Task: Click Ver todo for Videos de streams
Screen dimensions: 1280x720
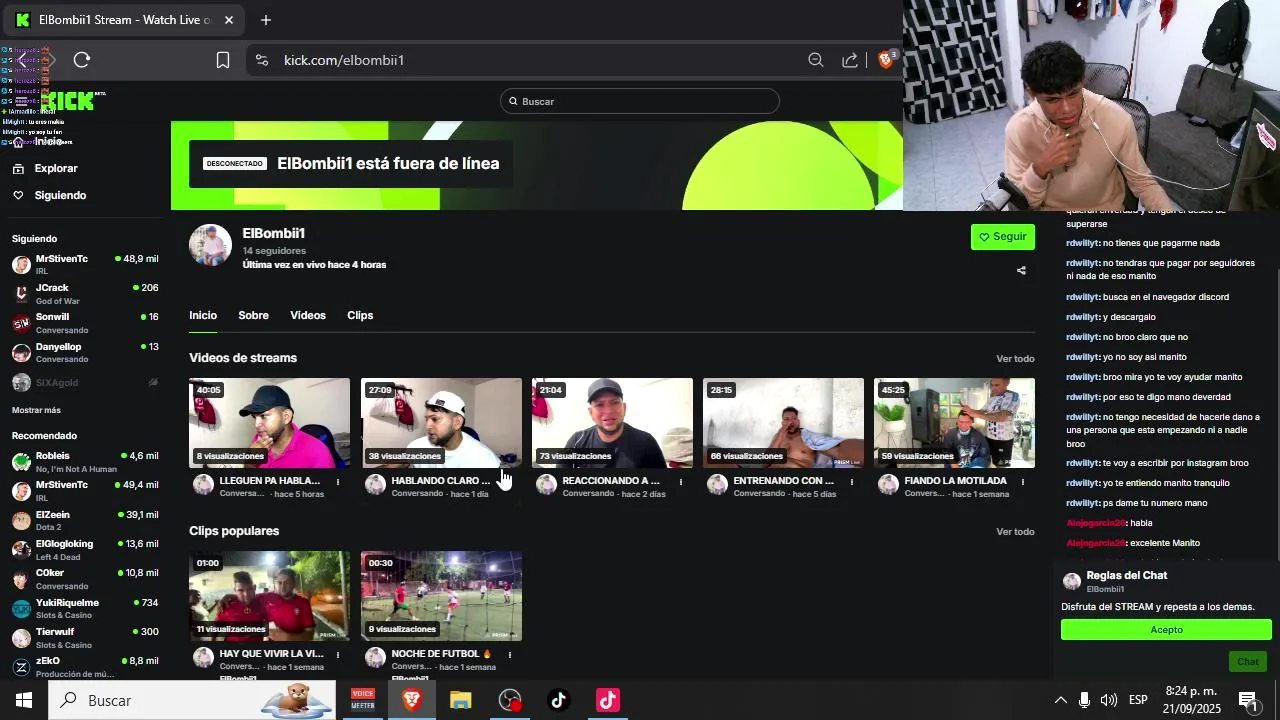Action: click(1015, 358)
